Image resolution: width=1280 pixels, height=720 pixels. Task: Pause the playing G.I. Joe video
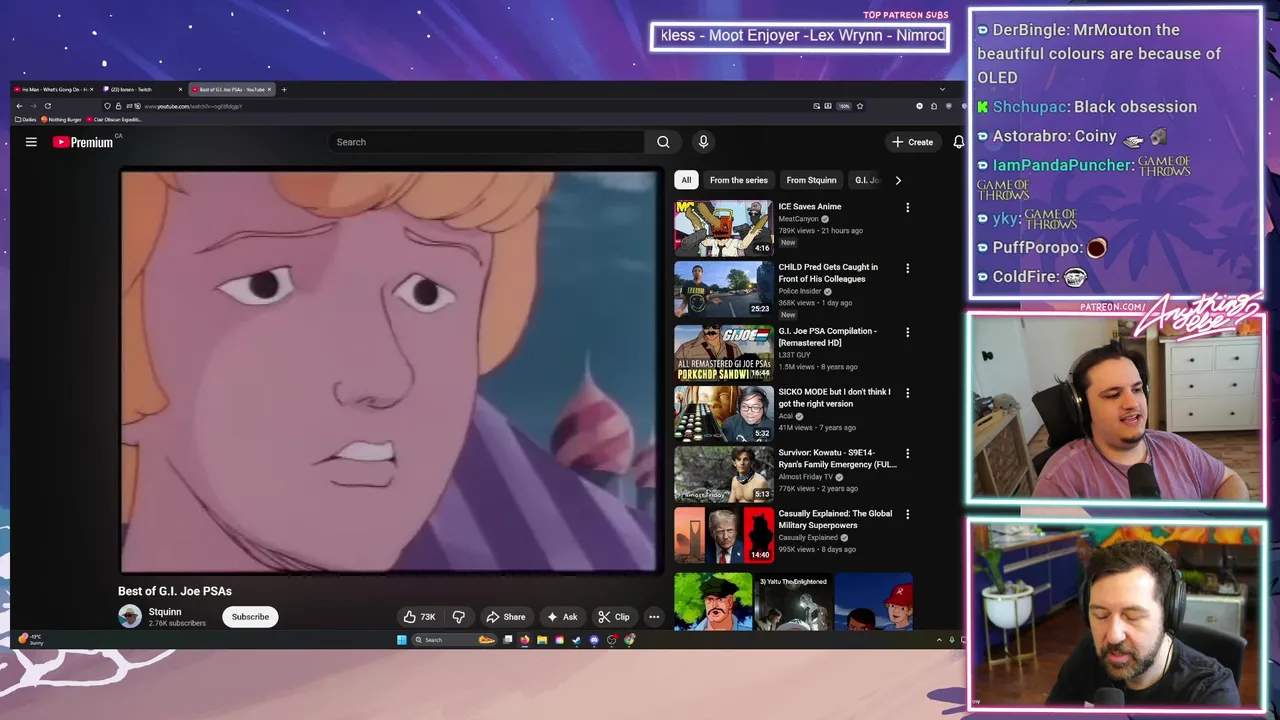coord(389,370)
